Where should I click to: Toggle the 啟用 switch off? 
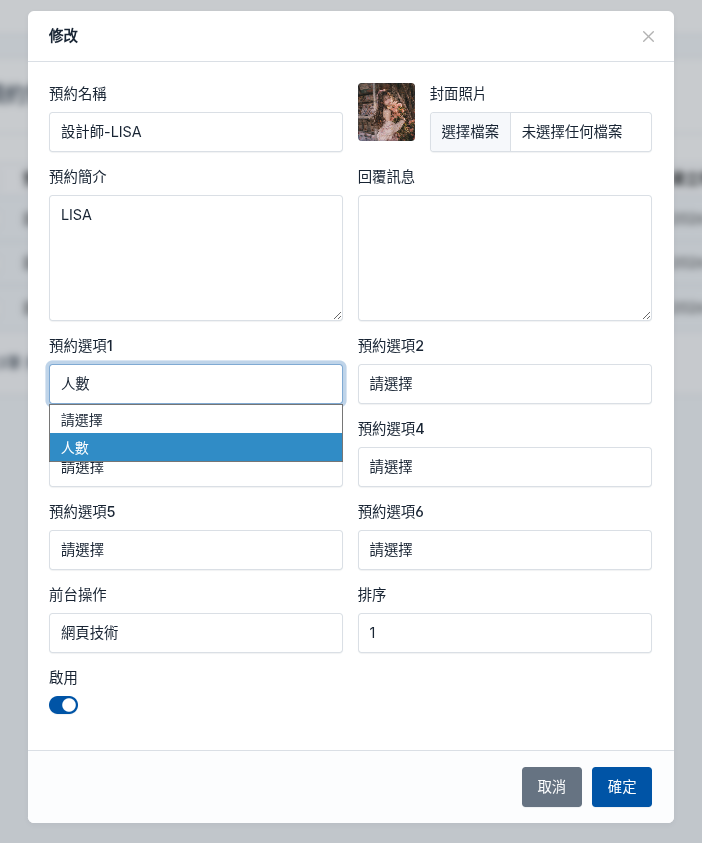pyautogui.click(x=63, y=705)
